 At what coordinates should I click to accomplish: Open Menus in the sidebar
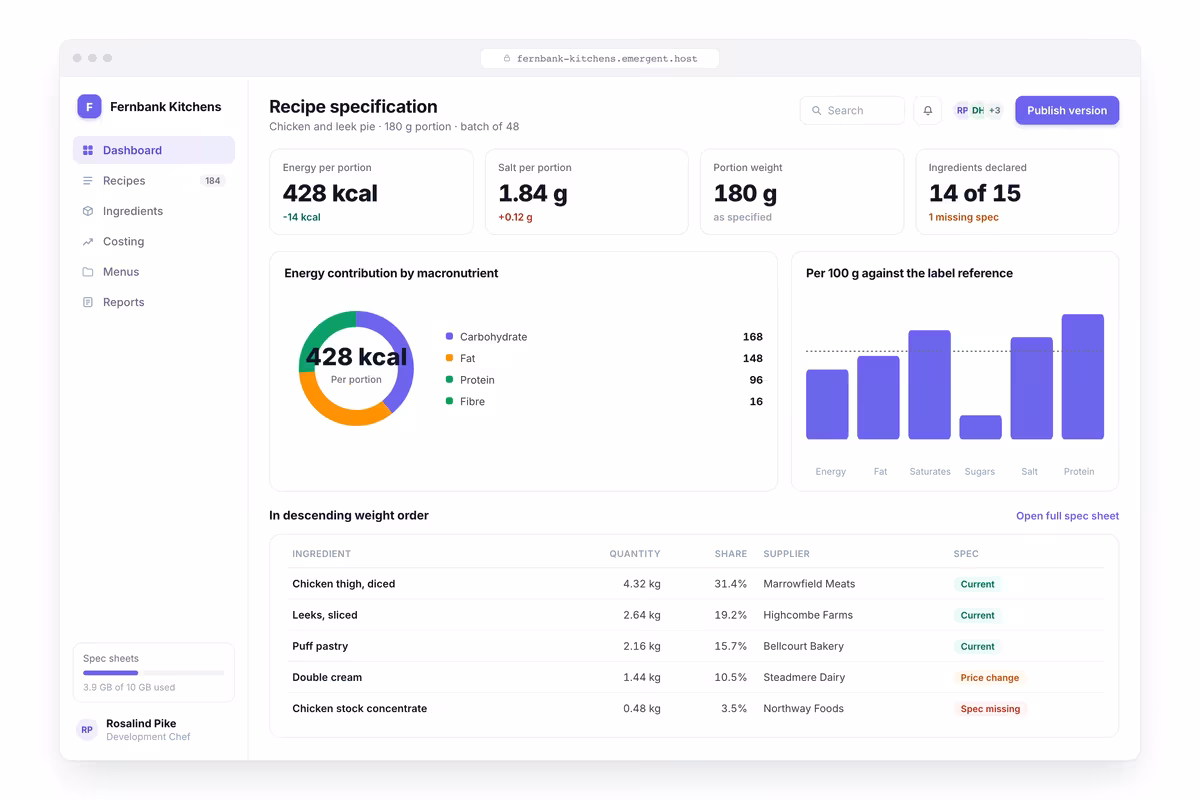pyautogui.click(x=154, y=272)
